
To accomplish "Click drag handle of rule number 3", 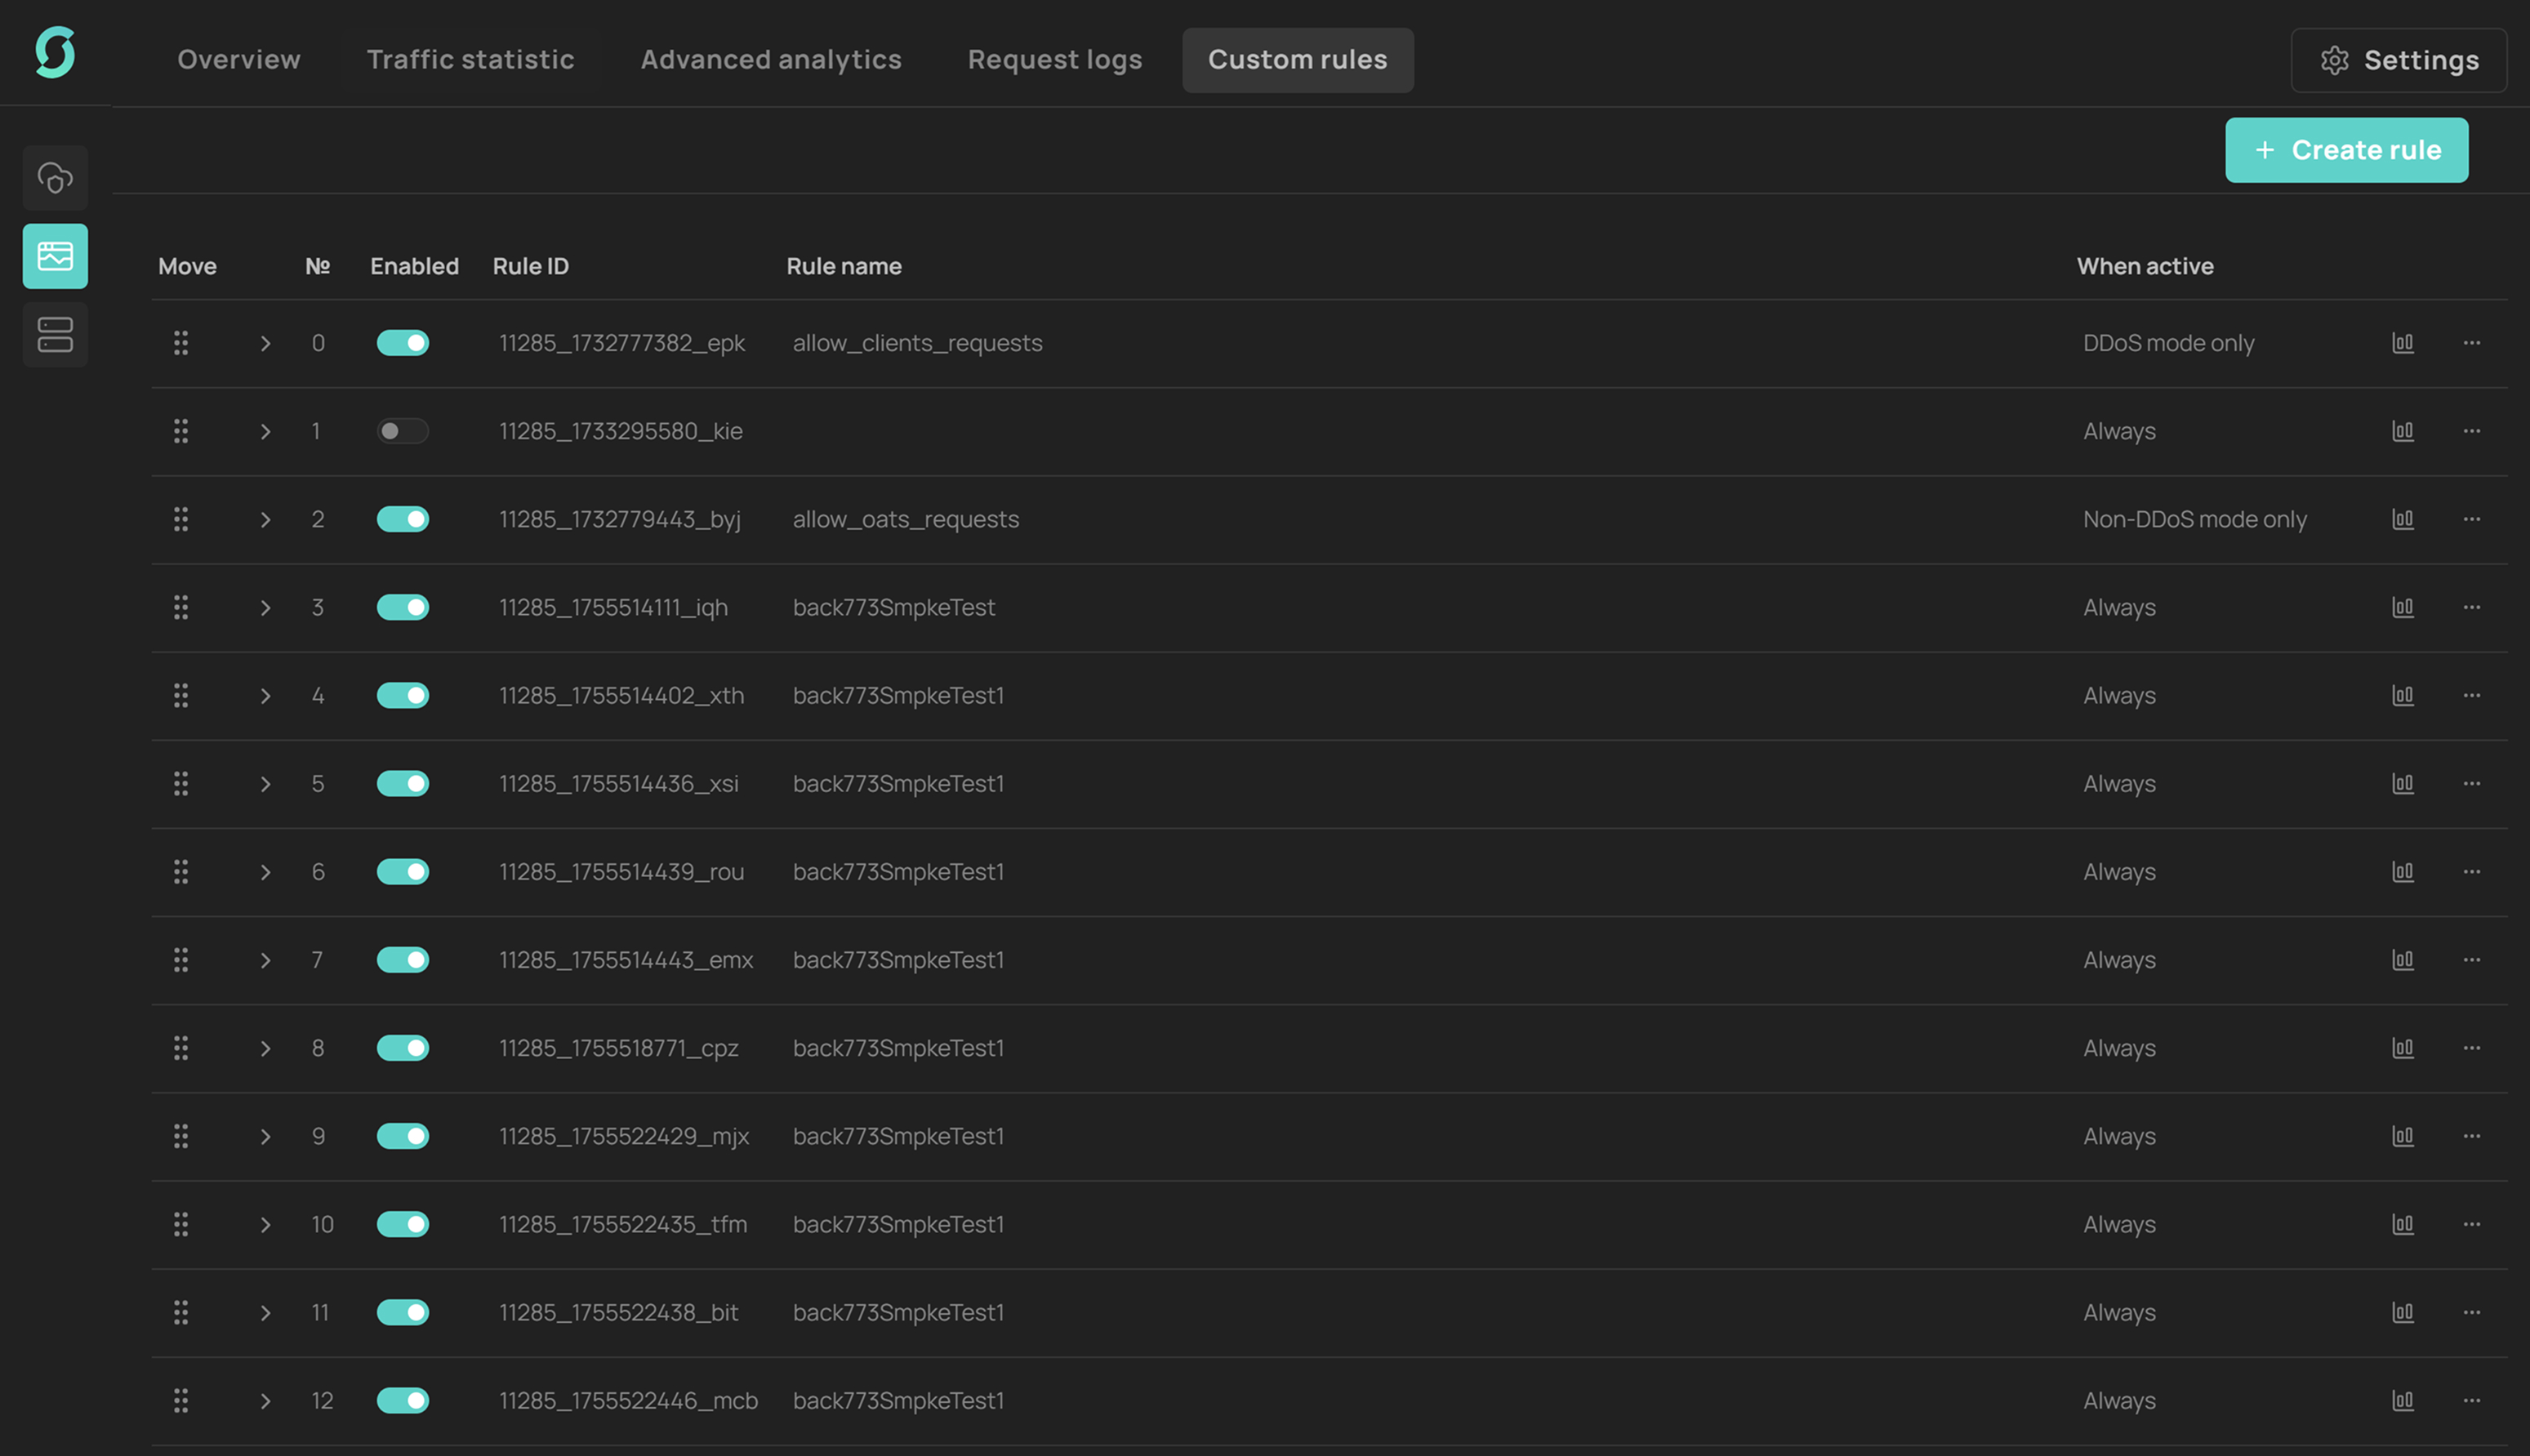I will 181,607.
